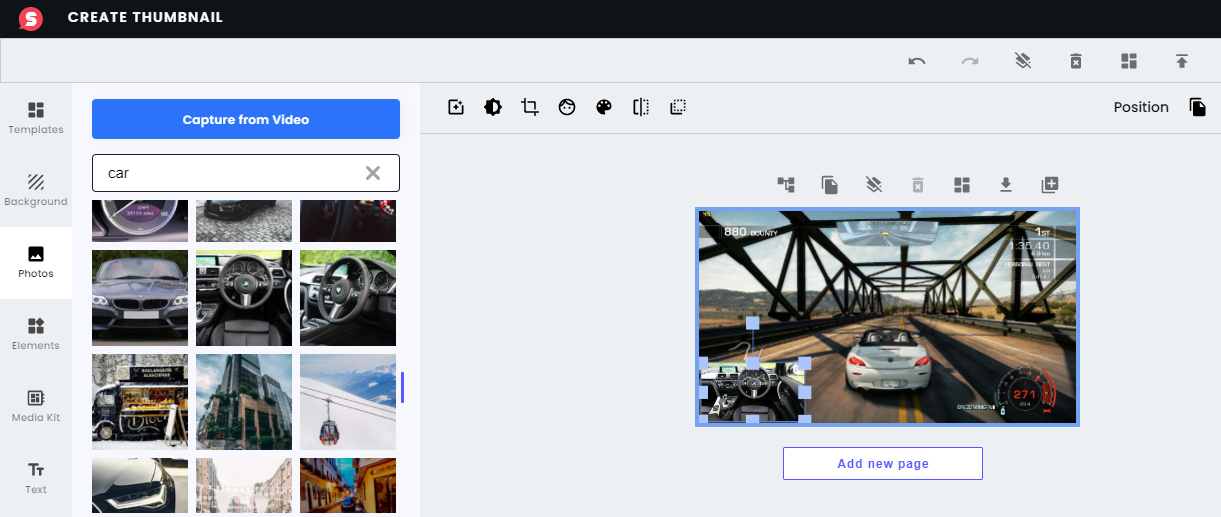The width and height of the screenshot is (1221, 517).
Task: Open the Background sidebar tab
Action: 36,190
